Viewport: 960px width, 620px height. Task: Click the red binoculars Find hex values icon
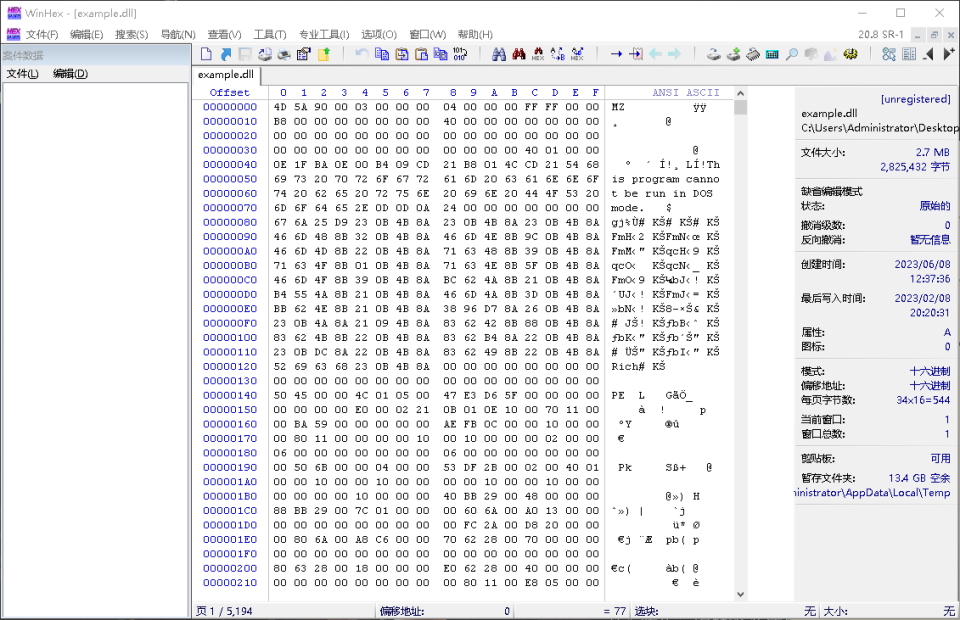coord(519,54)
